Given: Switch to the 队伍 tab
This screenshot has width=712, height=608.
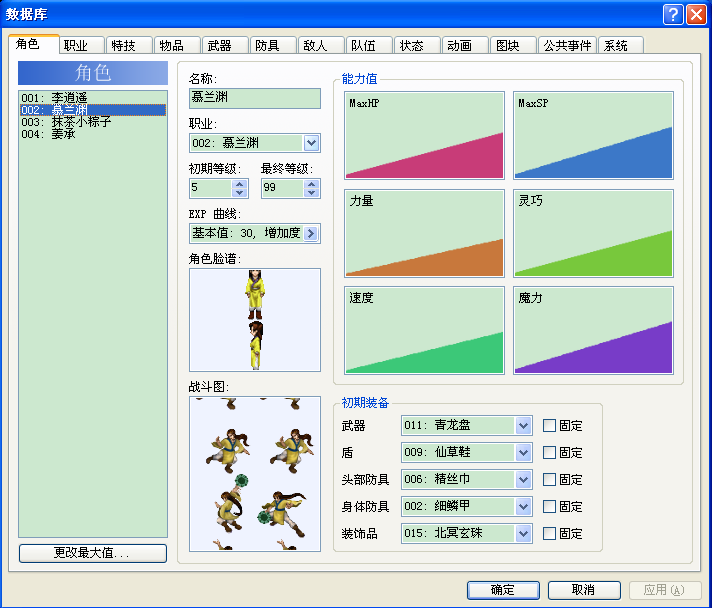Looking at the screenshot, I should click(x=370, y=45).
